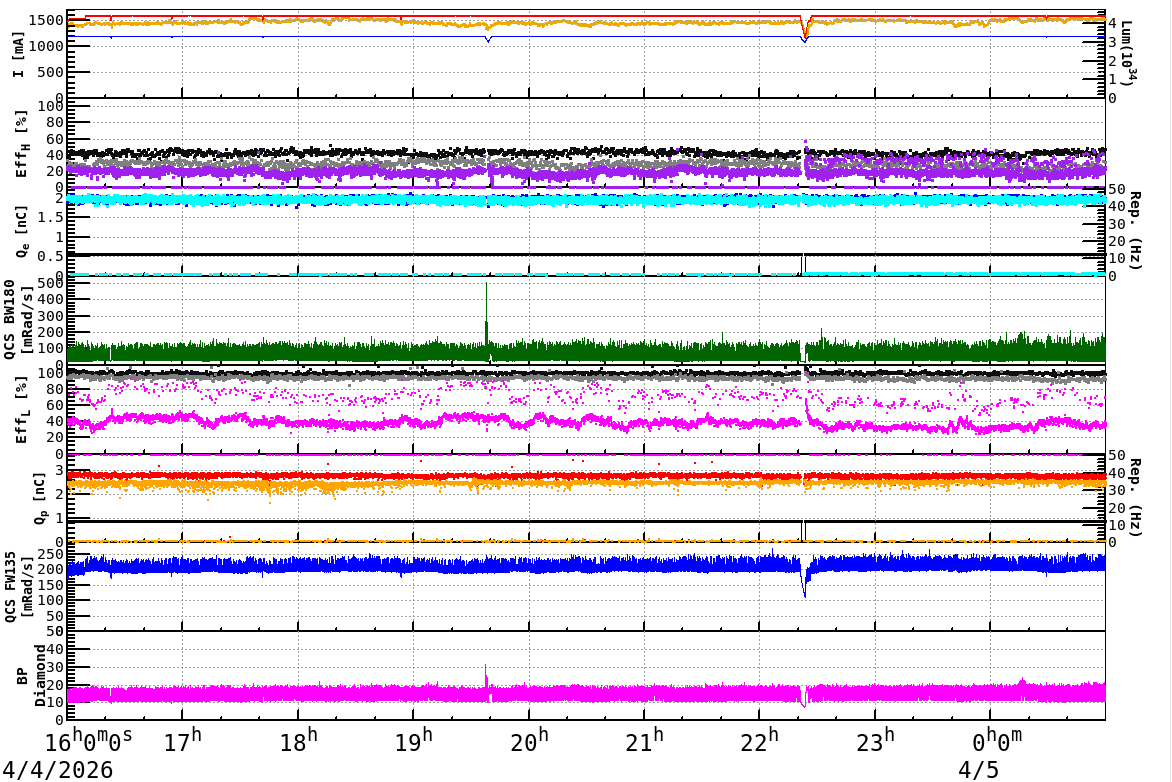Click the green BW180 spike near 19h40
Screen dimensions: 1172x782
click(x=487, y=314)
